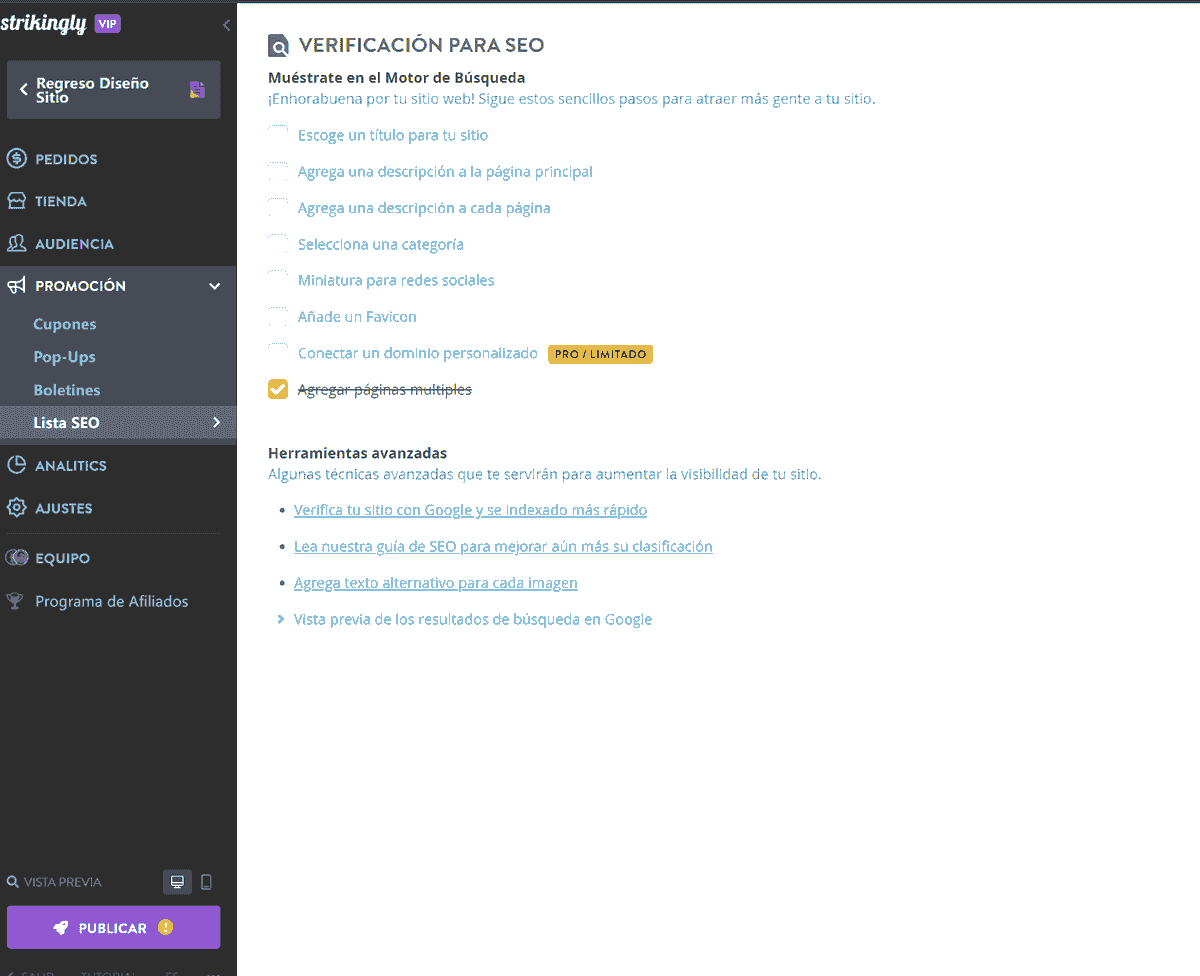Viewport: 1200px width, 976px height.
Task: Click the Vista Previa magnifier icon
Action: pyautogui.click(x=12, y=882)
